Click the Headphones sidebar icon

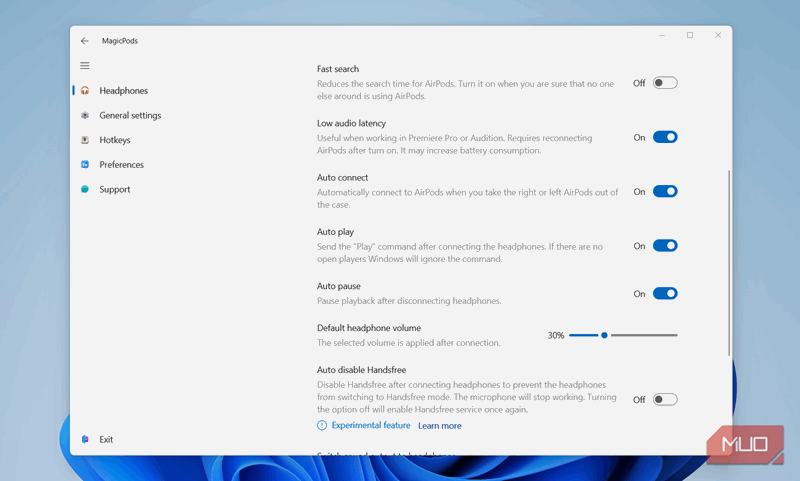point(85,91)
